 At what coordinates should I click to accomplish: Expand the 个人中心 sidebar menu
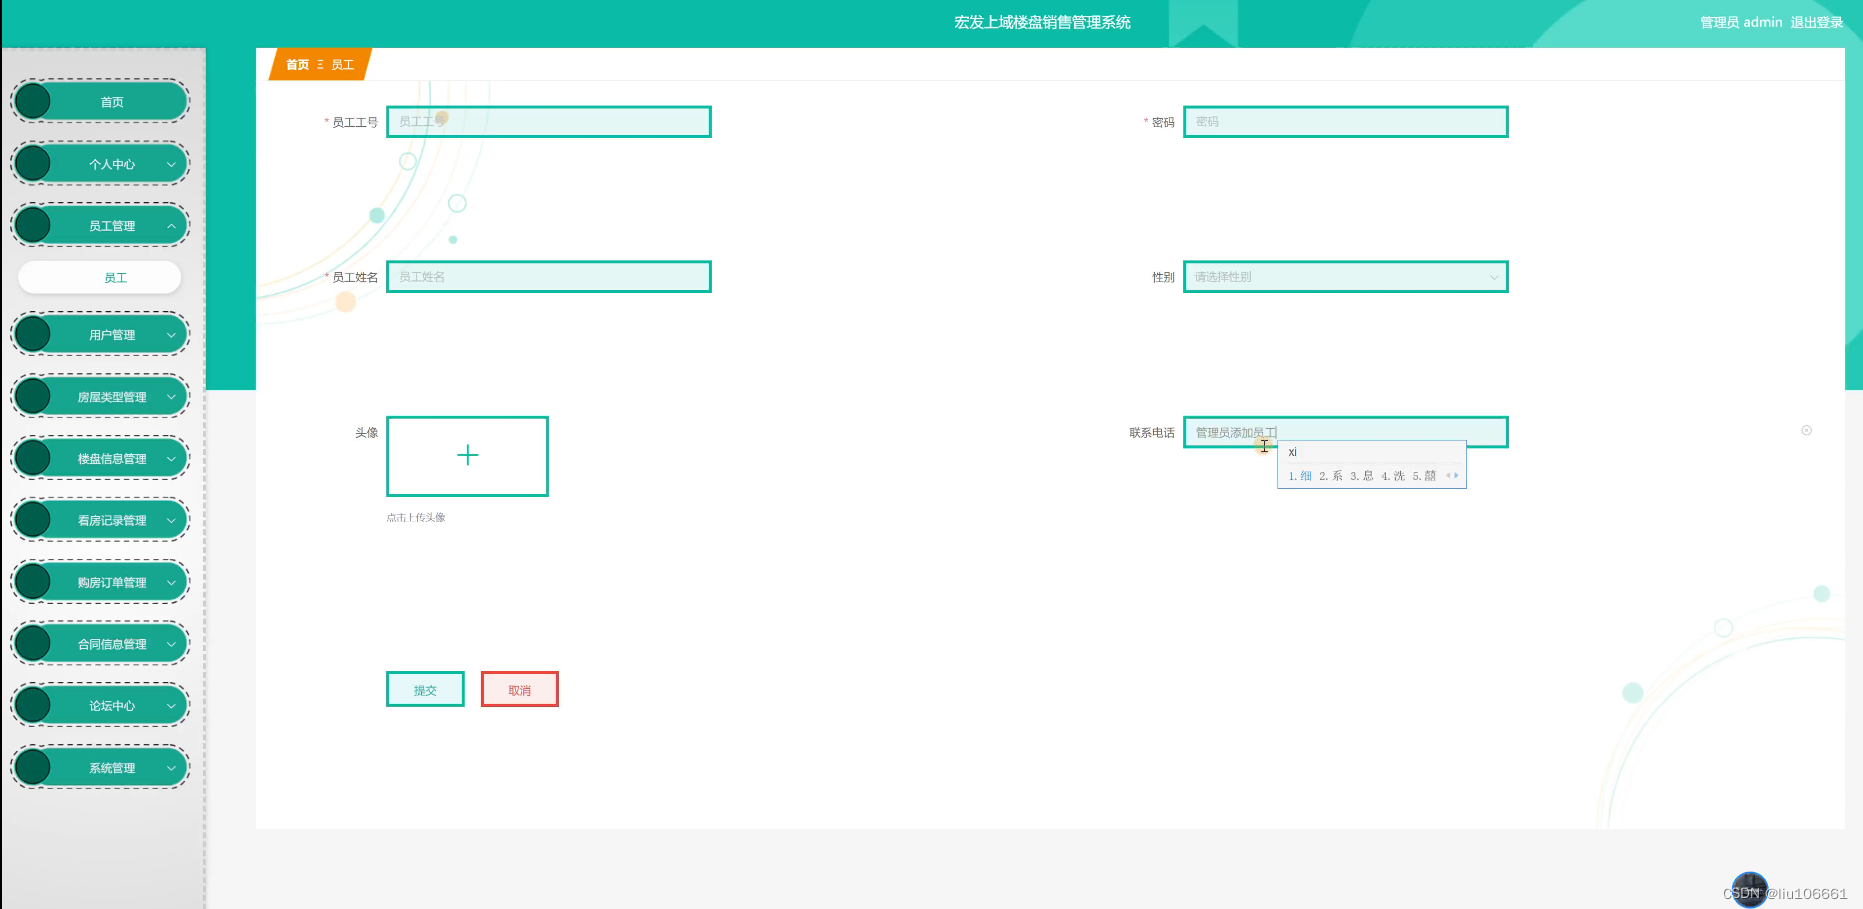point(100,164)
